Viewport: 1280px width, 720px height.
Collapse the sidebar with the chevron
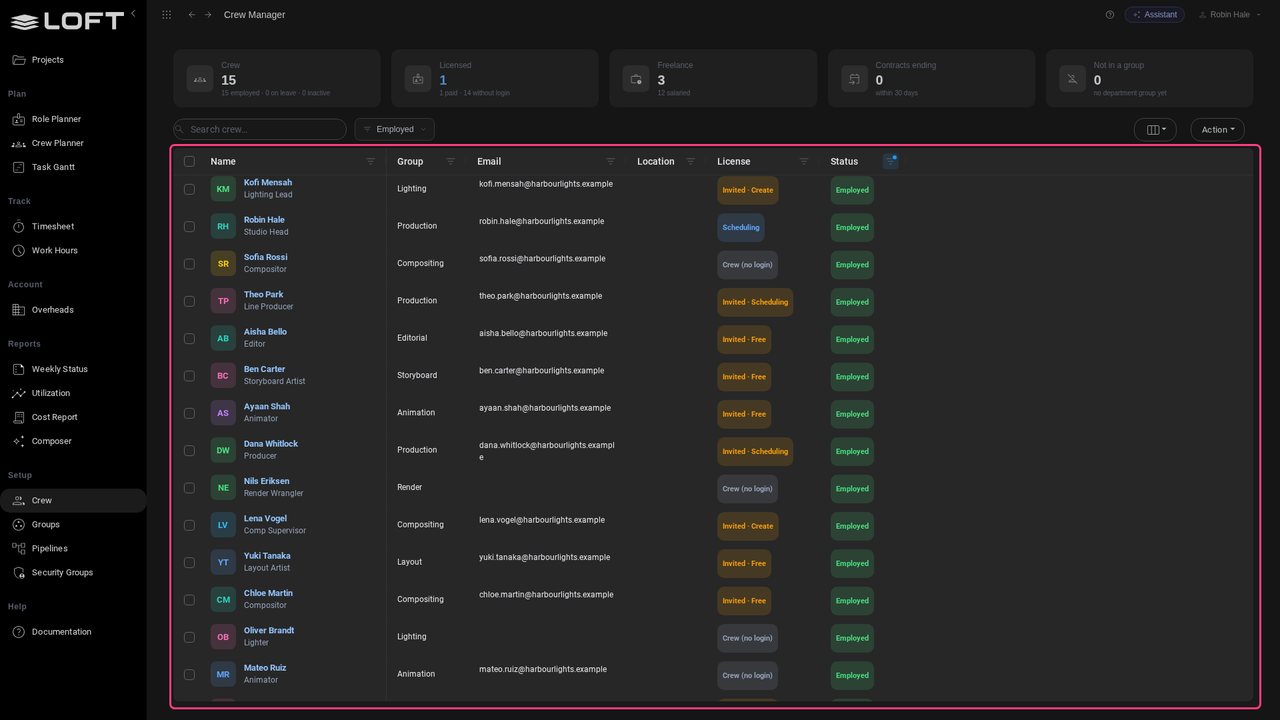click(133, 14)
